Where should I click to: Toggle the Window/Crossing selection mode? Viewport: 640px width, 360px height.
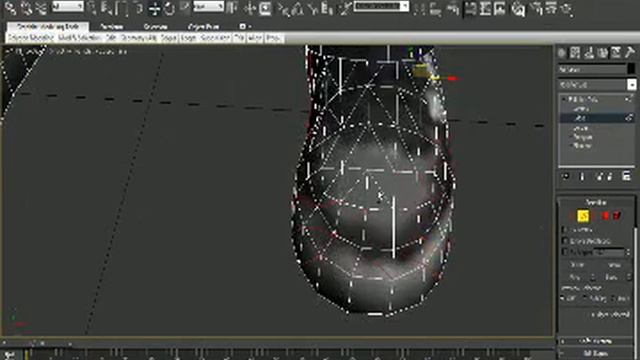pyautogui.click(x=139, y=8)
